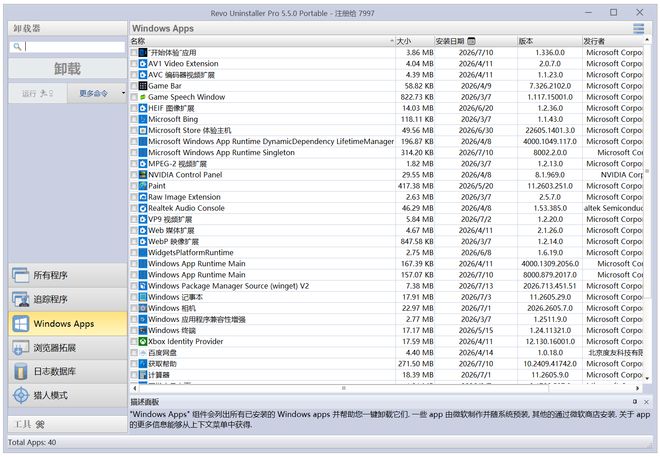Close the 描述面板 panel
660x457 pixels.
click(647, 402)
